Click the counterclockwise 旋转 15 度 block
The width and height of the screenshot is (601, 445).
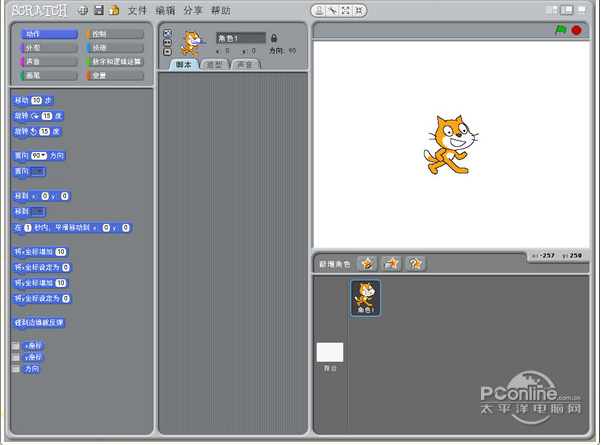pos(37,131)
